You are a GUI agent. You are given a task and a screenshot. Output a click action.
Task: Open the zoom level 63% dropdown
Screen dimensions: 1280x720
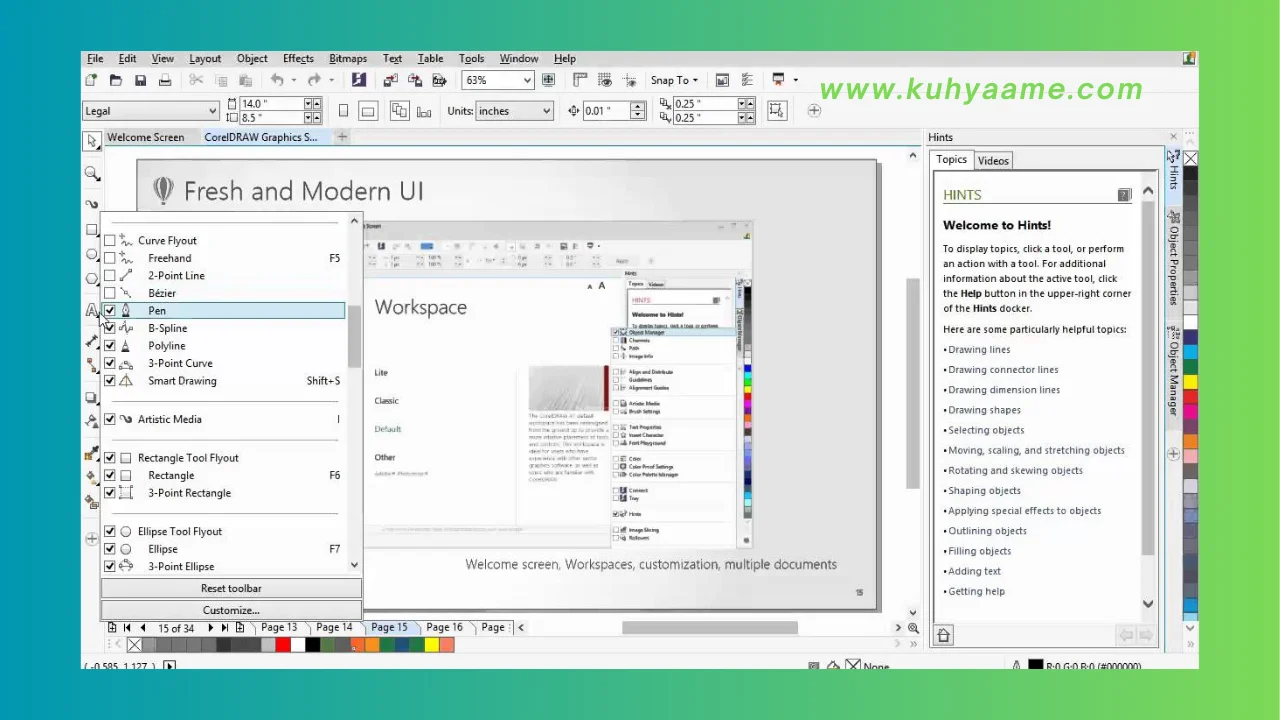[x=526, y=80]
